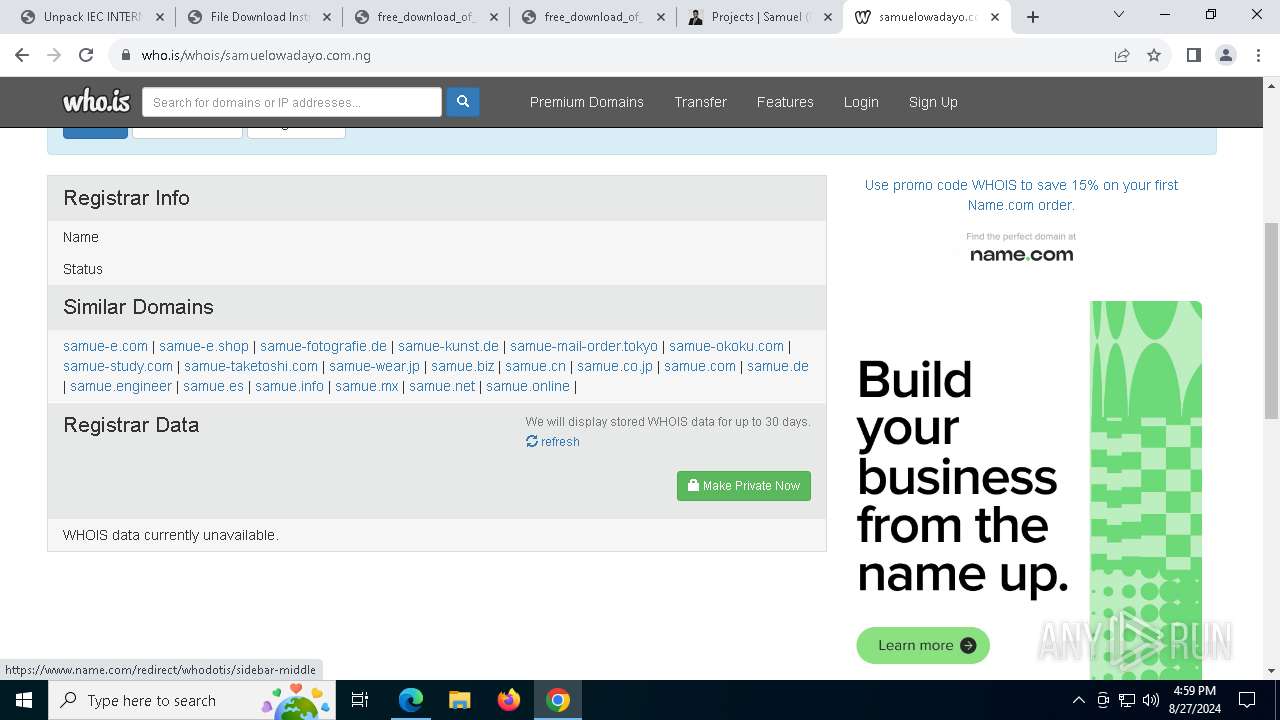Open the samue.cn link
Screen dimensions: 1280x720
[x=535, y=366]
